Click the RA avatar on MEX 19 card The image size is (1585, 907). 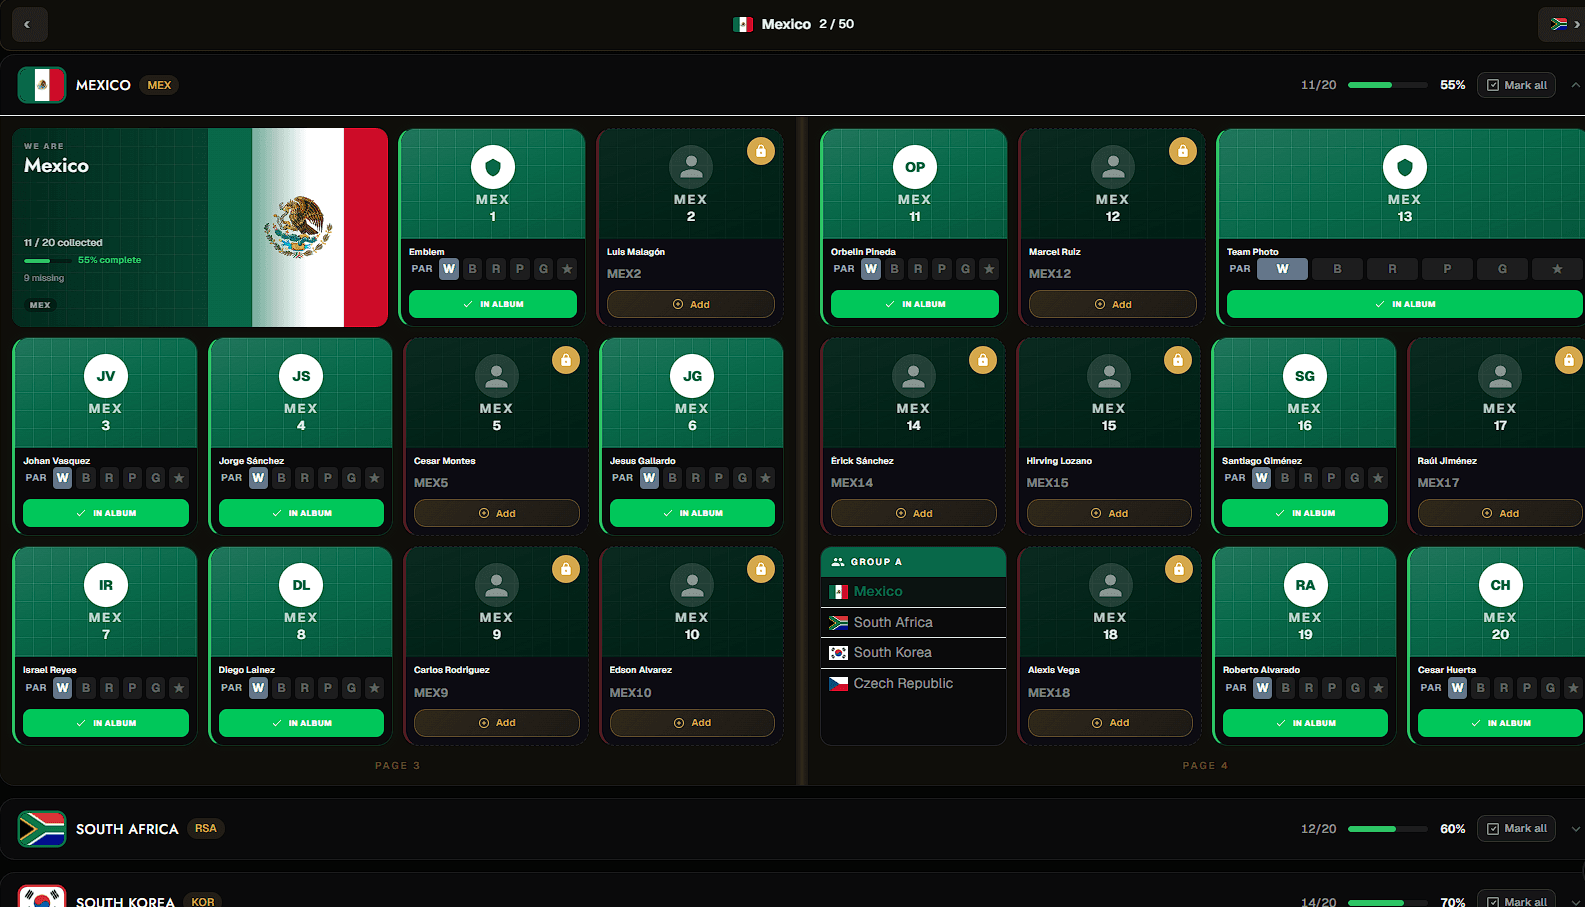click(x=1305, y=585)
